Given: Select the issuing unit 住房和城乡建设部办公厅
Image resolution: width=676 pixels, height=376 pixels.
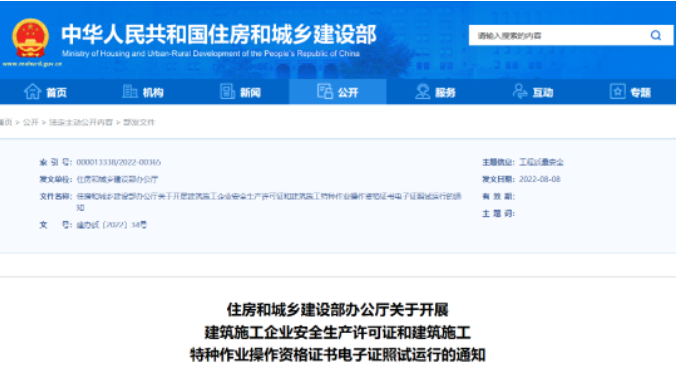Looking at the screenshot, I should pyautogui.click(x=117, y=179).
